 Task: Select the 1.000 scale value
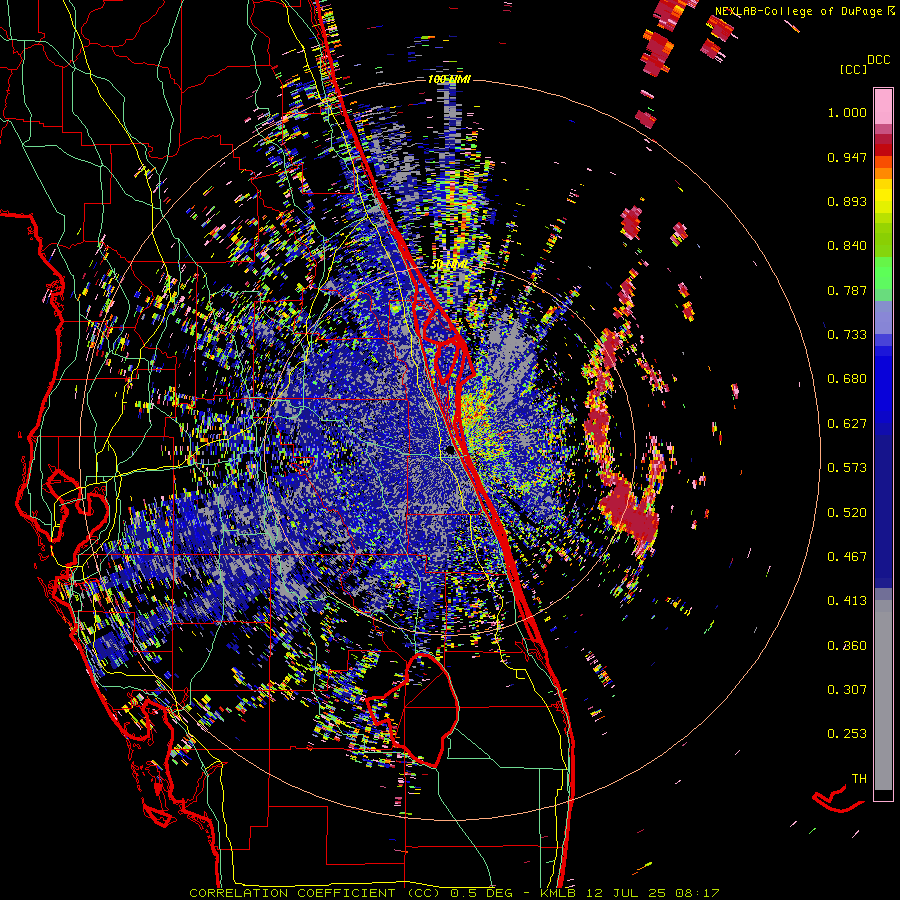click(x=847, y=112)
